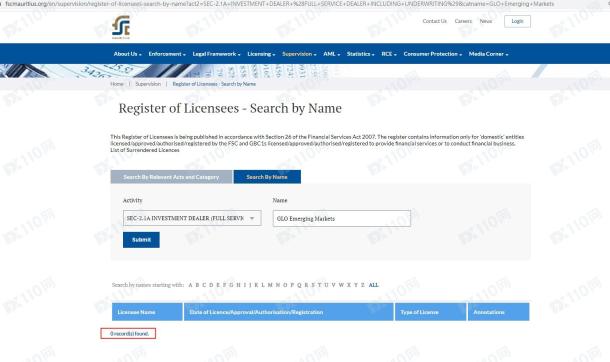
Task: Expand the Supervision menu
Action: 299,54
